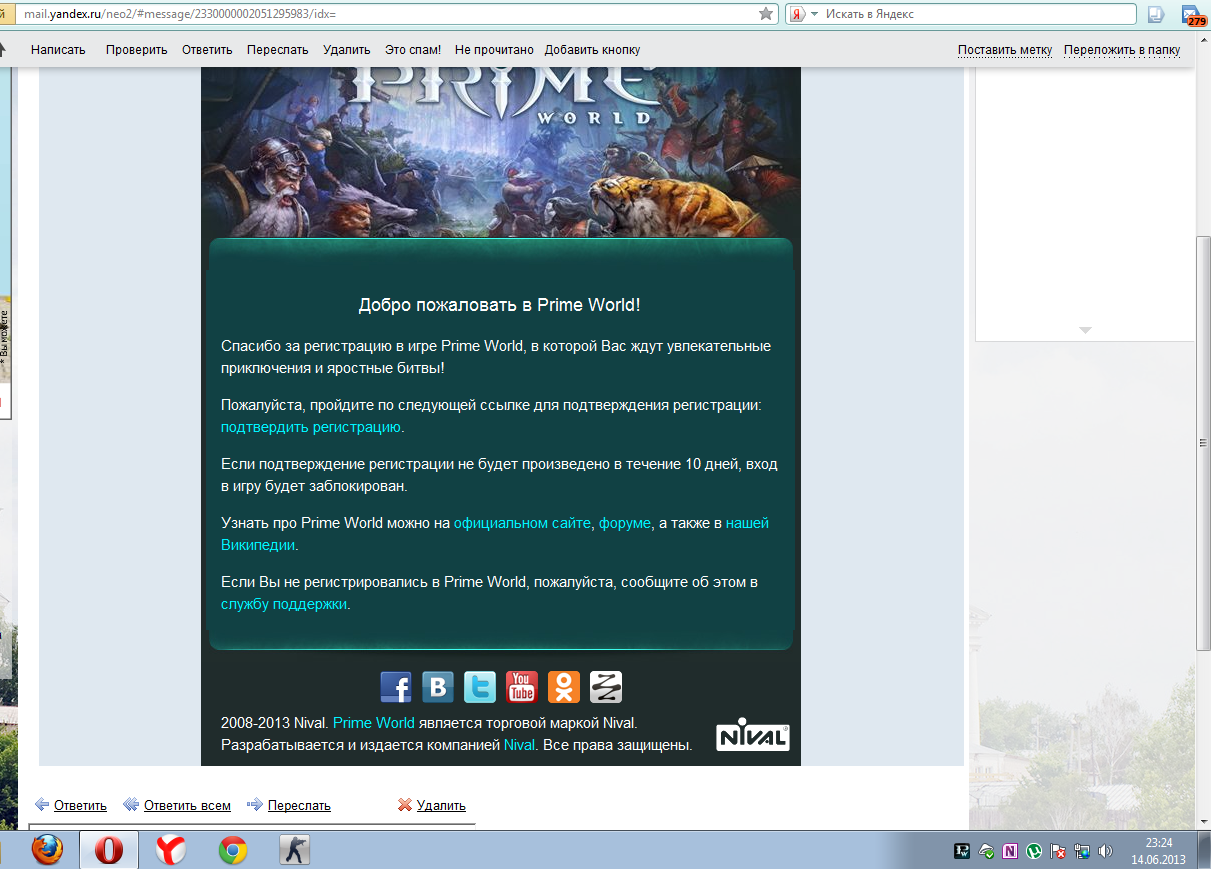Image resolution: width=1211 pixels, height=869 pixels.
Task: Open Counter-Strike from the taskbar
Action: coord(294,850)
